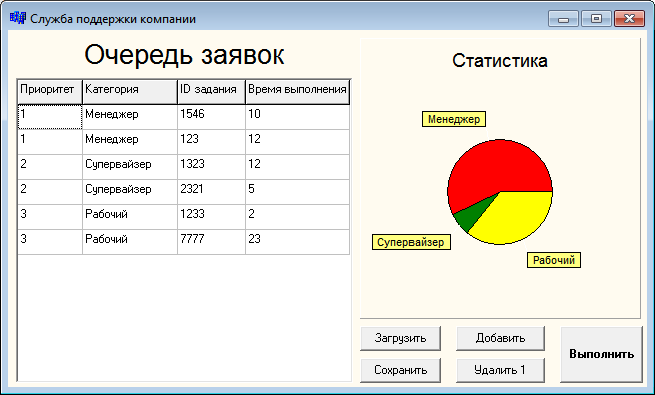The image size is (655, 395).
Task: Click the Сохранить button
Action: (400, 370)
